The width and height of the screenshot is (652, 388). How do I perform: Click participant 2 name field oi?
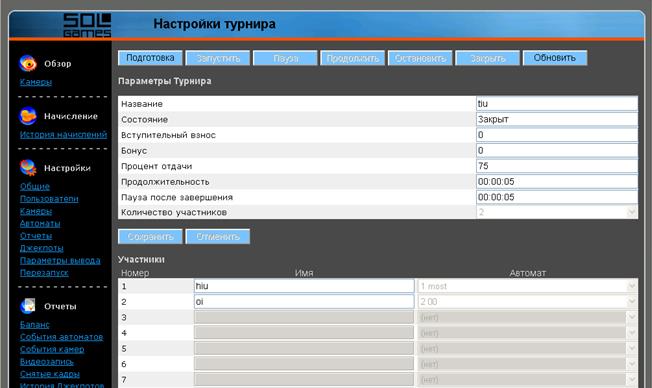(x=304, y=302)
